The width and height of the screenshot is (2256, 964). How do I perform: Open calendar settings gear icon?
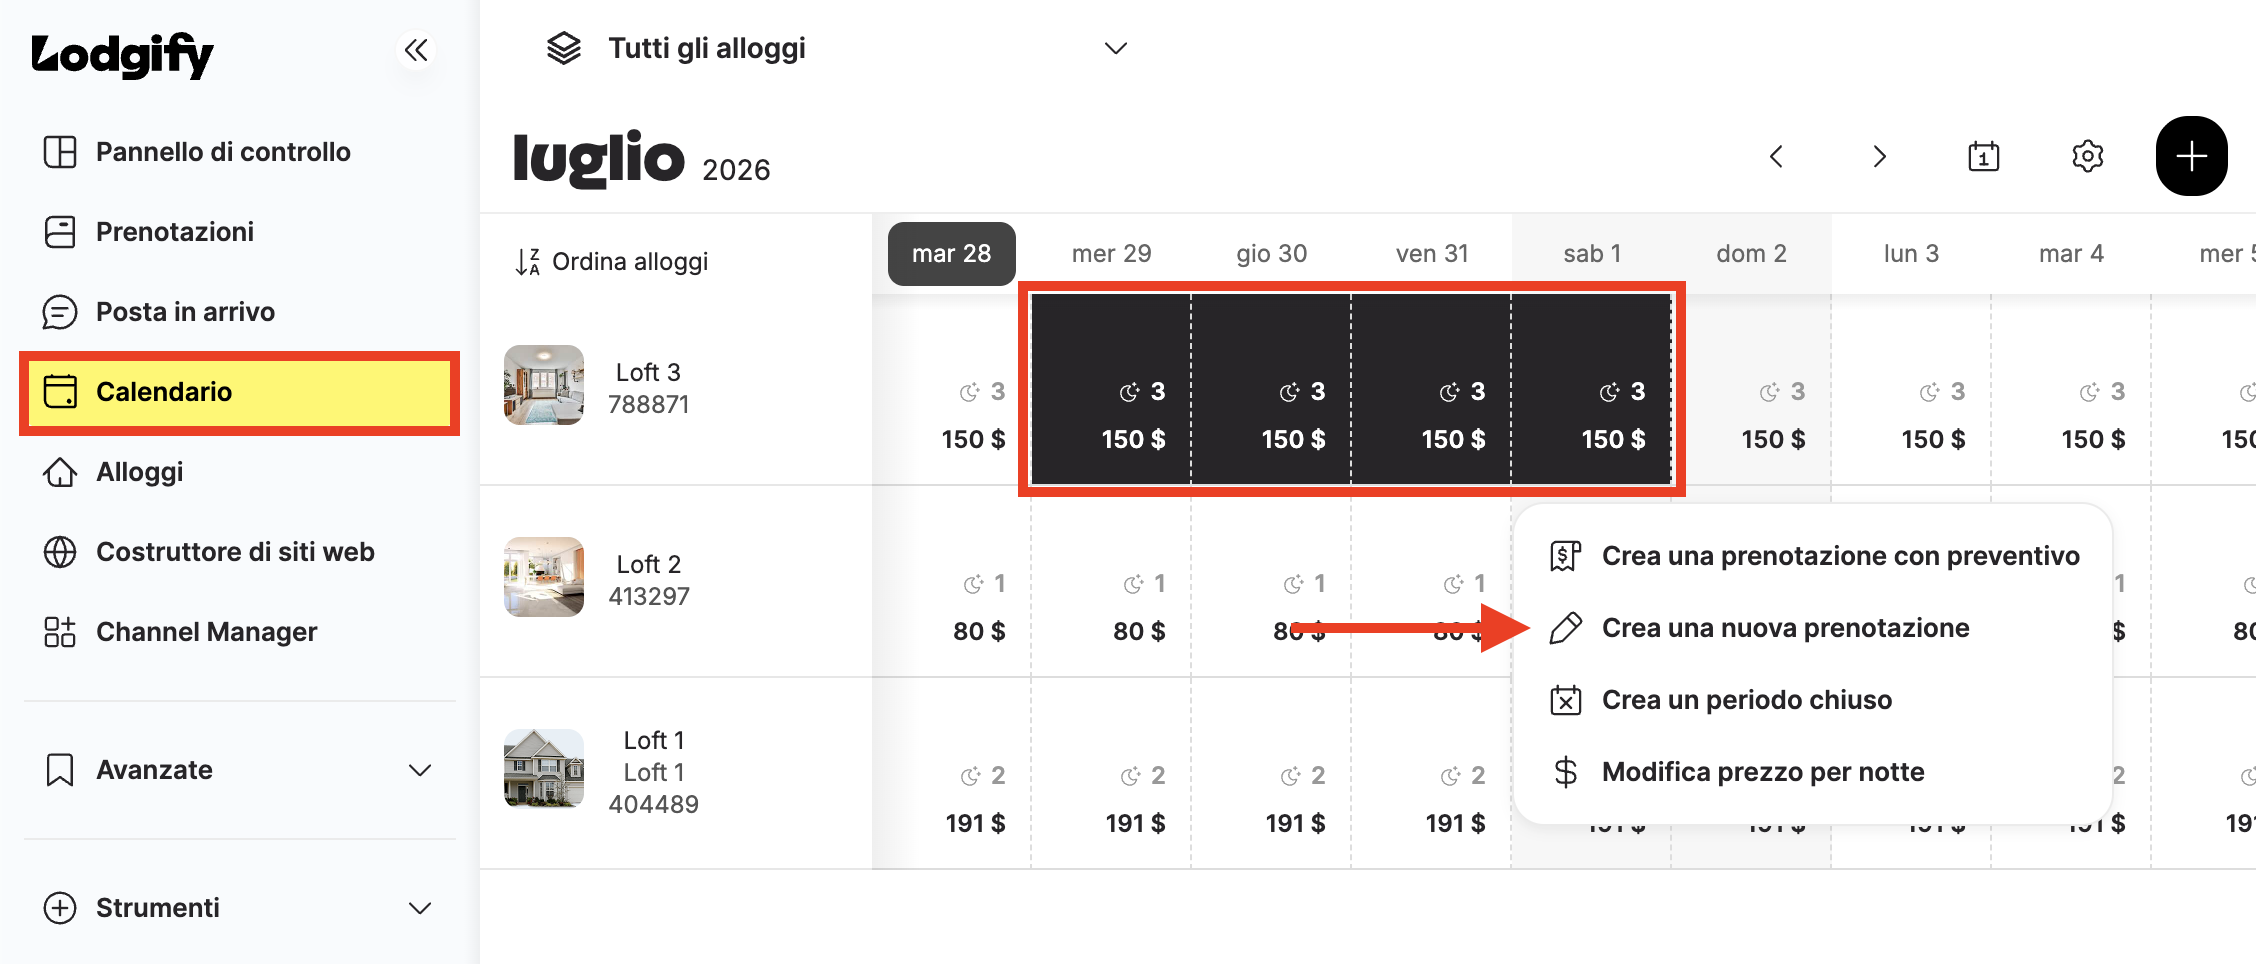pyautogui.click(x=2087, y=156)
